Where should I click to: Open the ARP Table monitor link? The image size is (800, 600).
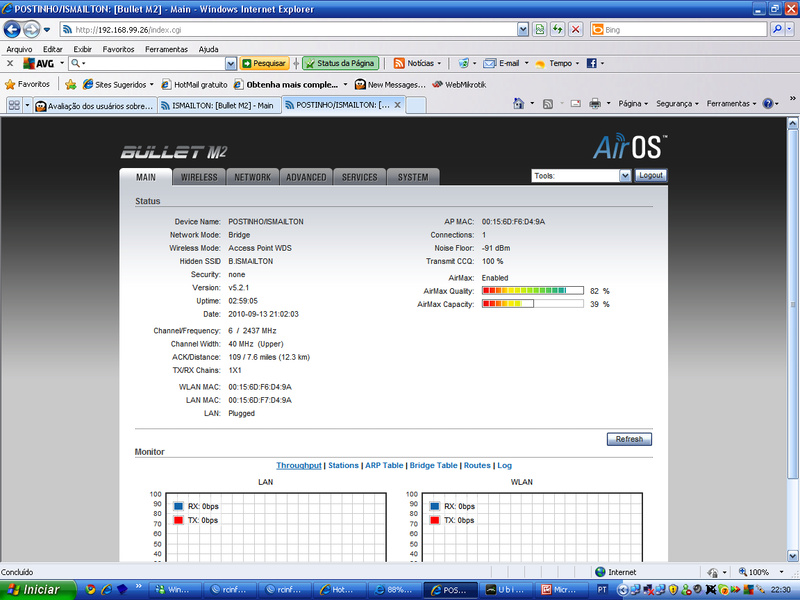384,465
